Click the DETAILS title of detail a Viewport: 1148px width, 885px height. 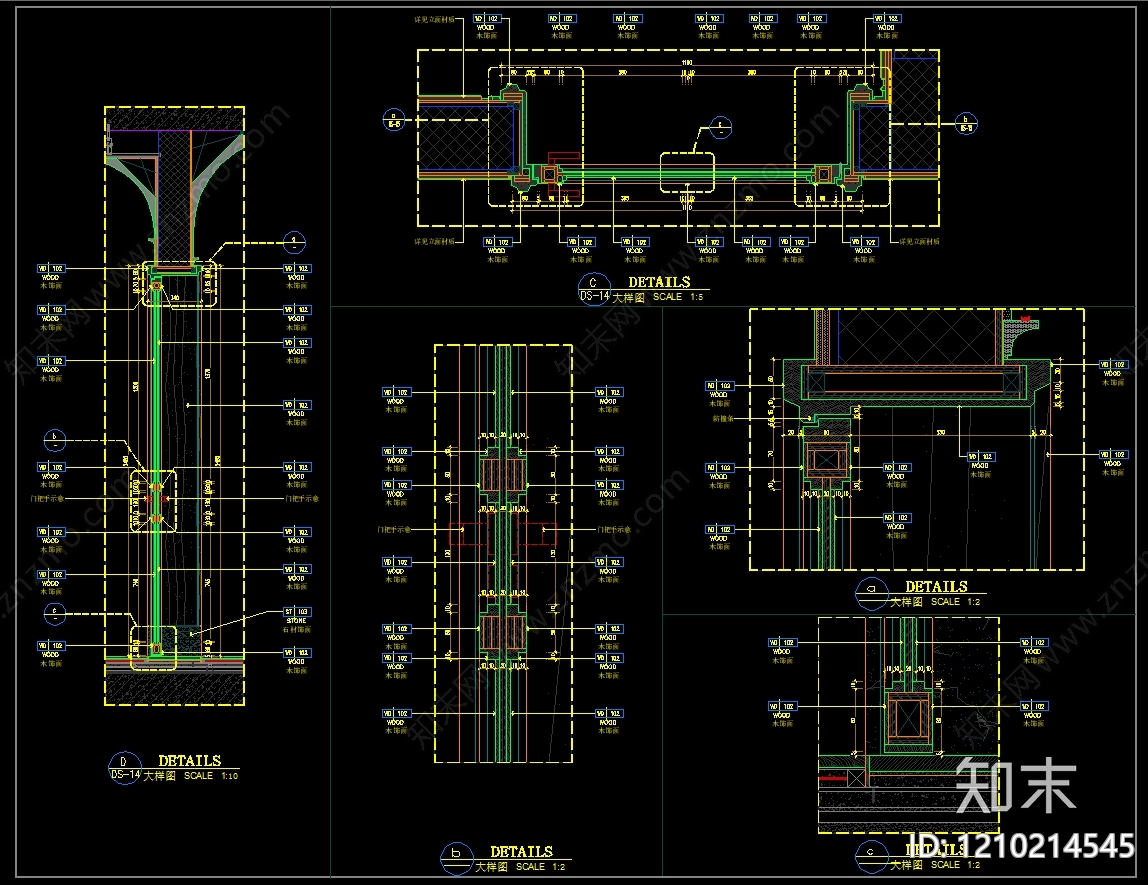(x=936, y=587)
